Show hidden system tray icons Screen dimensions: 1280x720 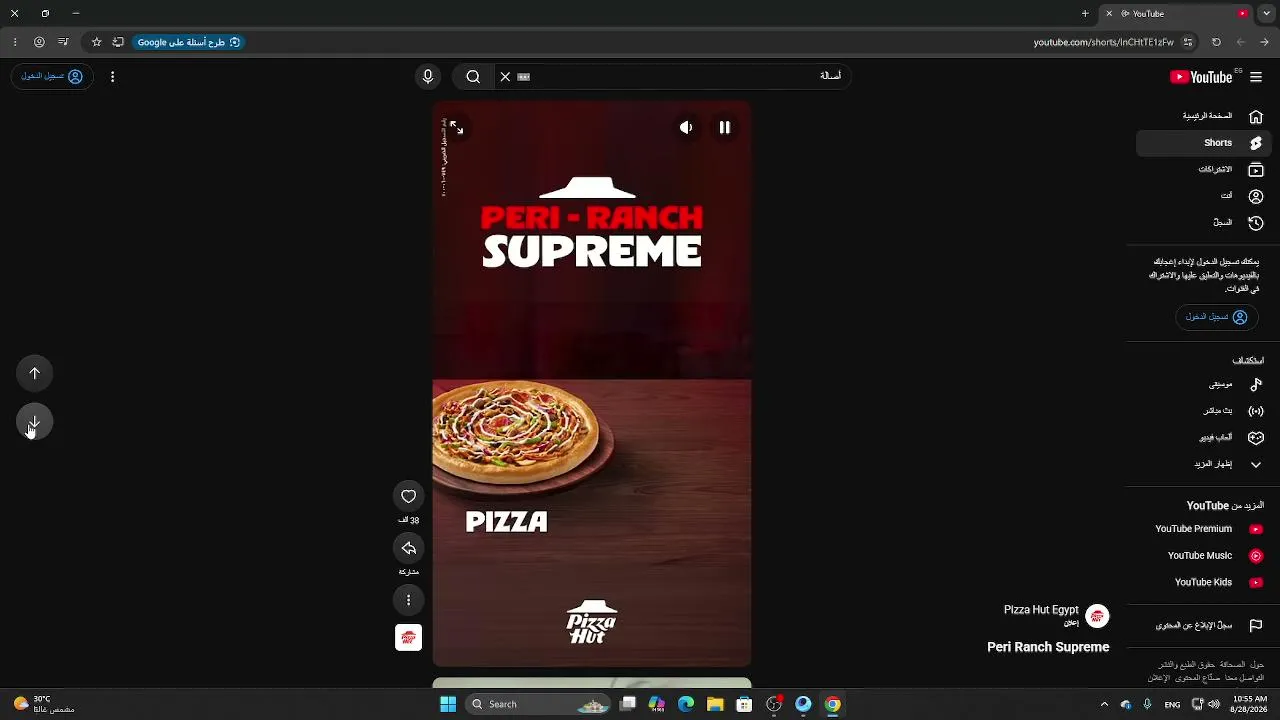pyautogui.click(x=1104, y=704)
